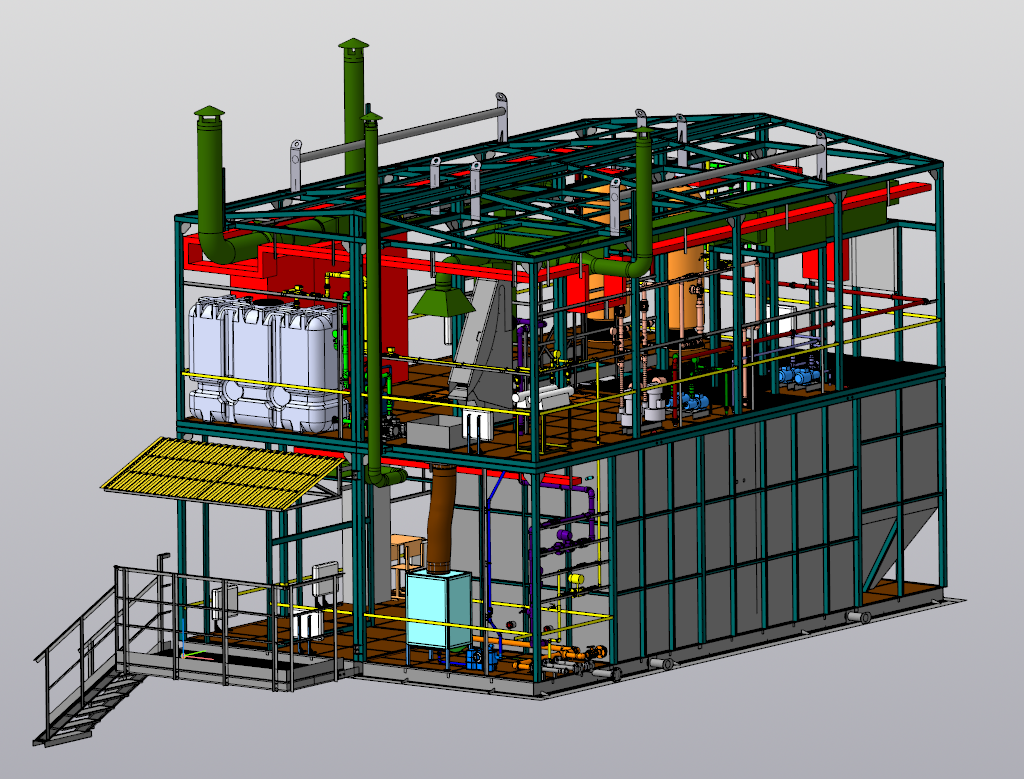The height and width of the screenshot is (779, 1024).
Task: Click the wooden chair on lower floor
Action: [x=407, y=552]
